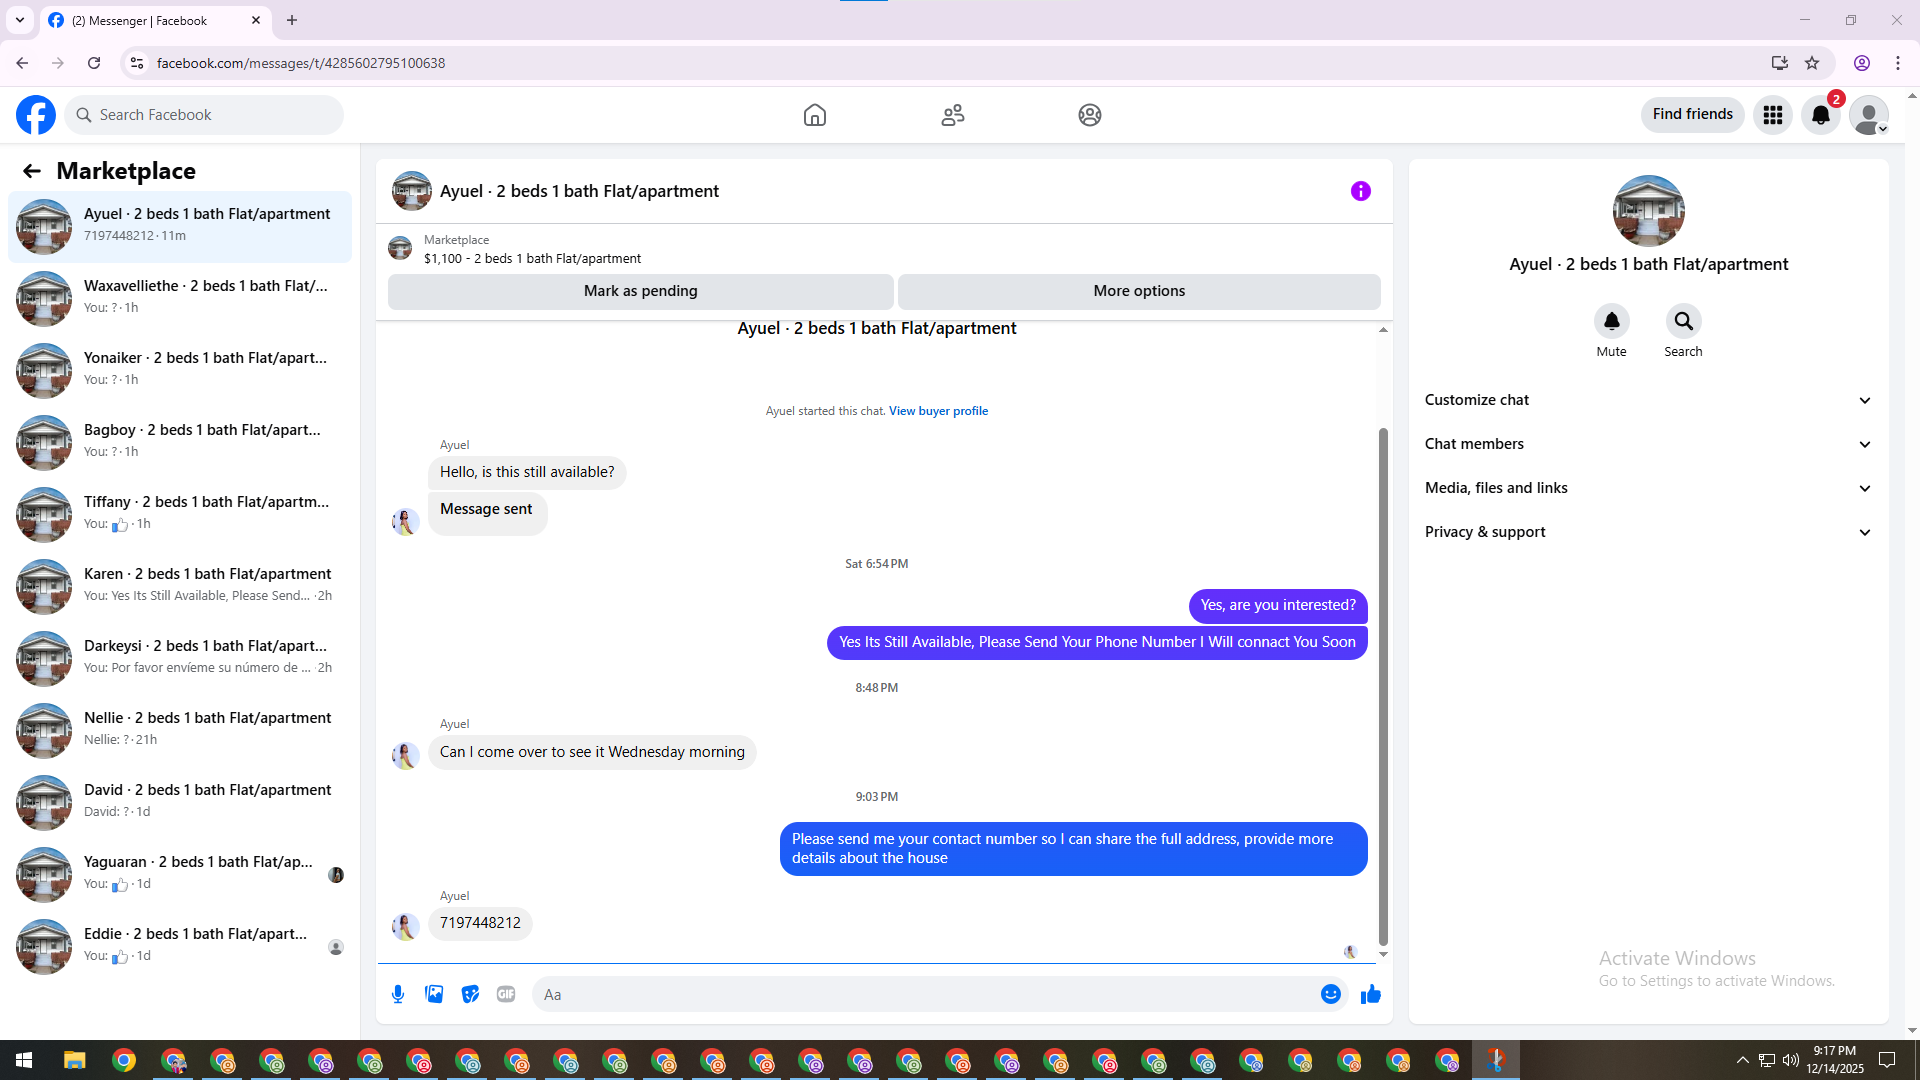The image size is (1920, 1080).
Task: Open the Facebook notifications bell
Action: 1820,115
